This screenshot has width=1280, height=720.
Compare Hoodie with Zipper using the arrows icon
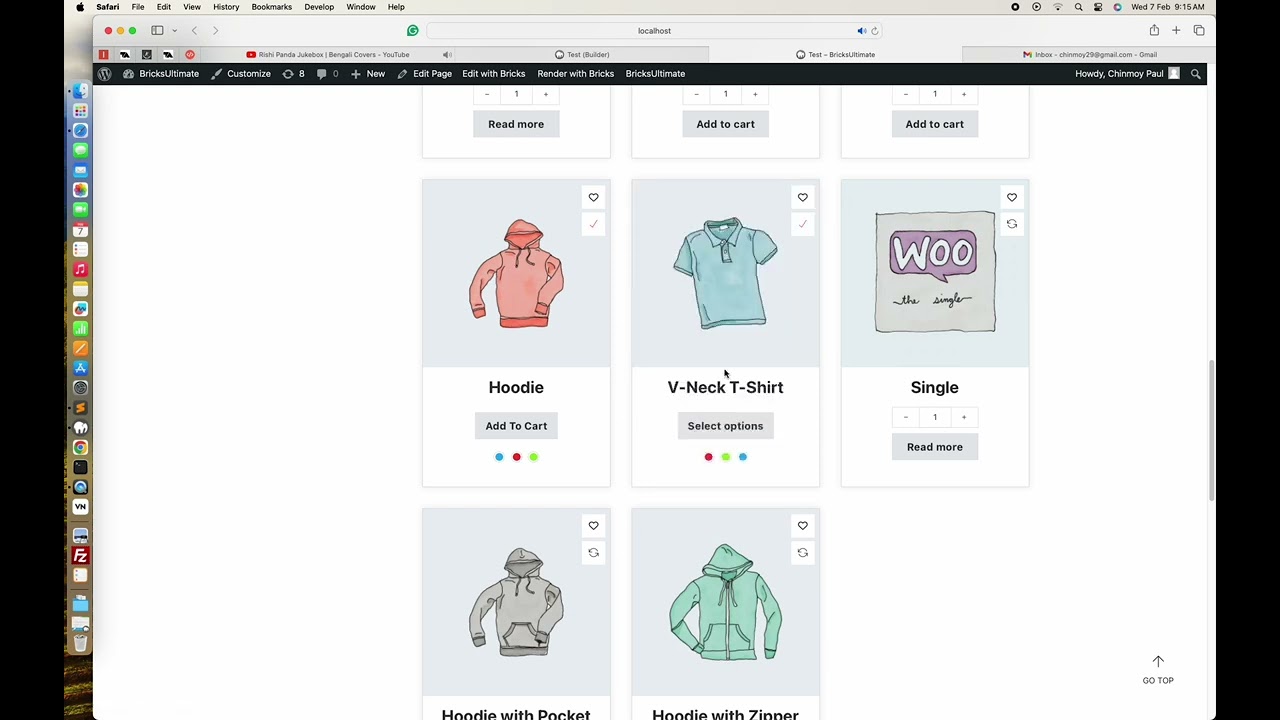click(x=802, y=552)
